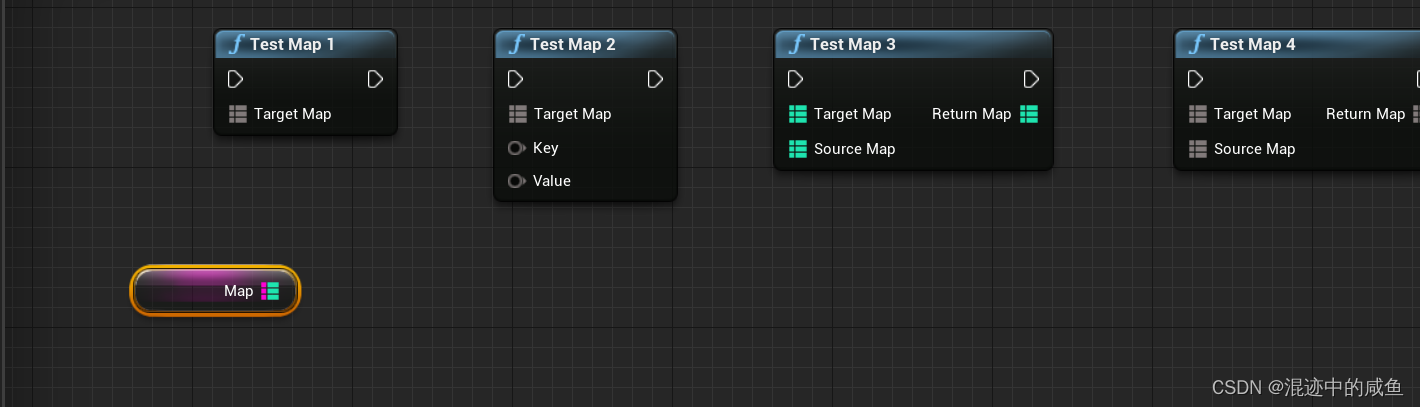Click the Key label in Test Map 2
This screenshot has height=407, width=1420.
click(x=546, y=148)
